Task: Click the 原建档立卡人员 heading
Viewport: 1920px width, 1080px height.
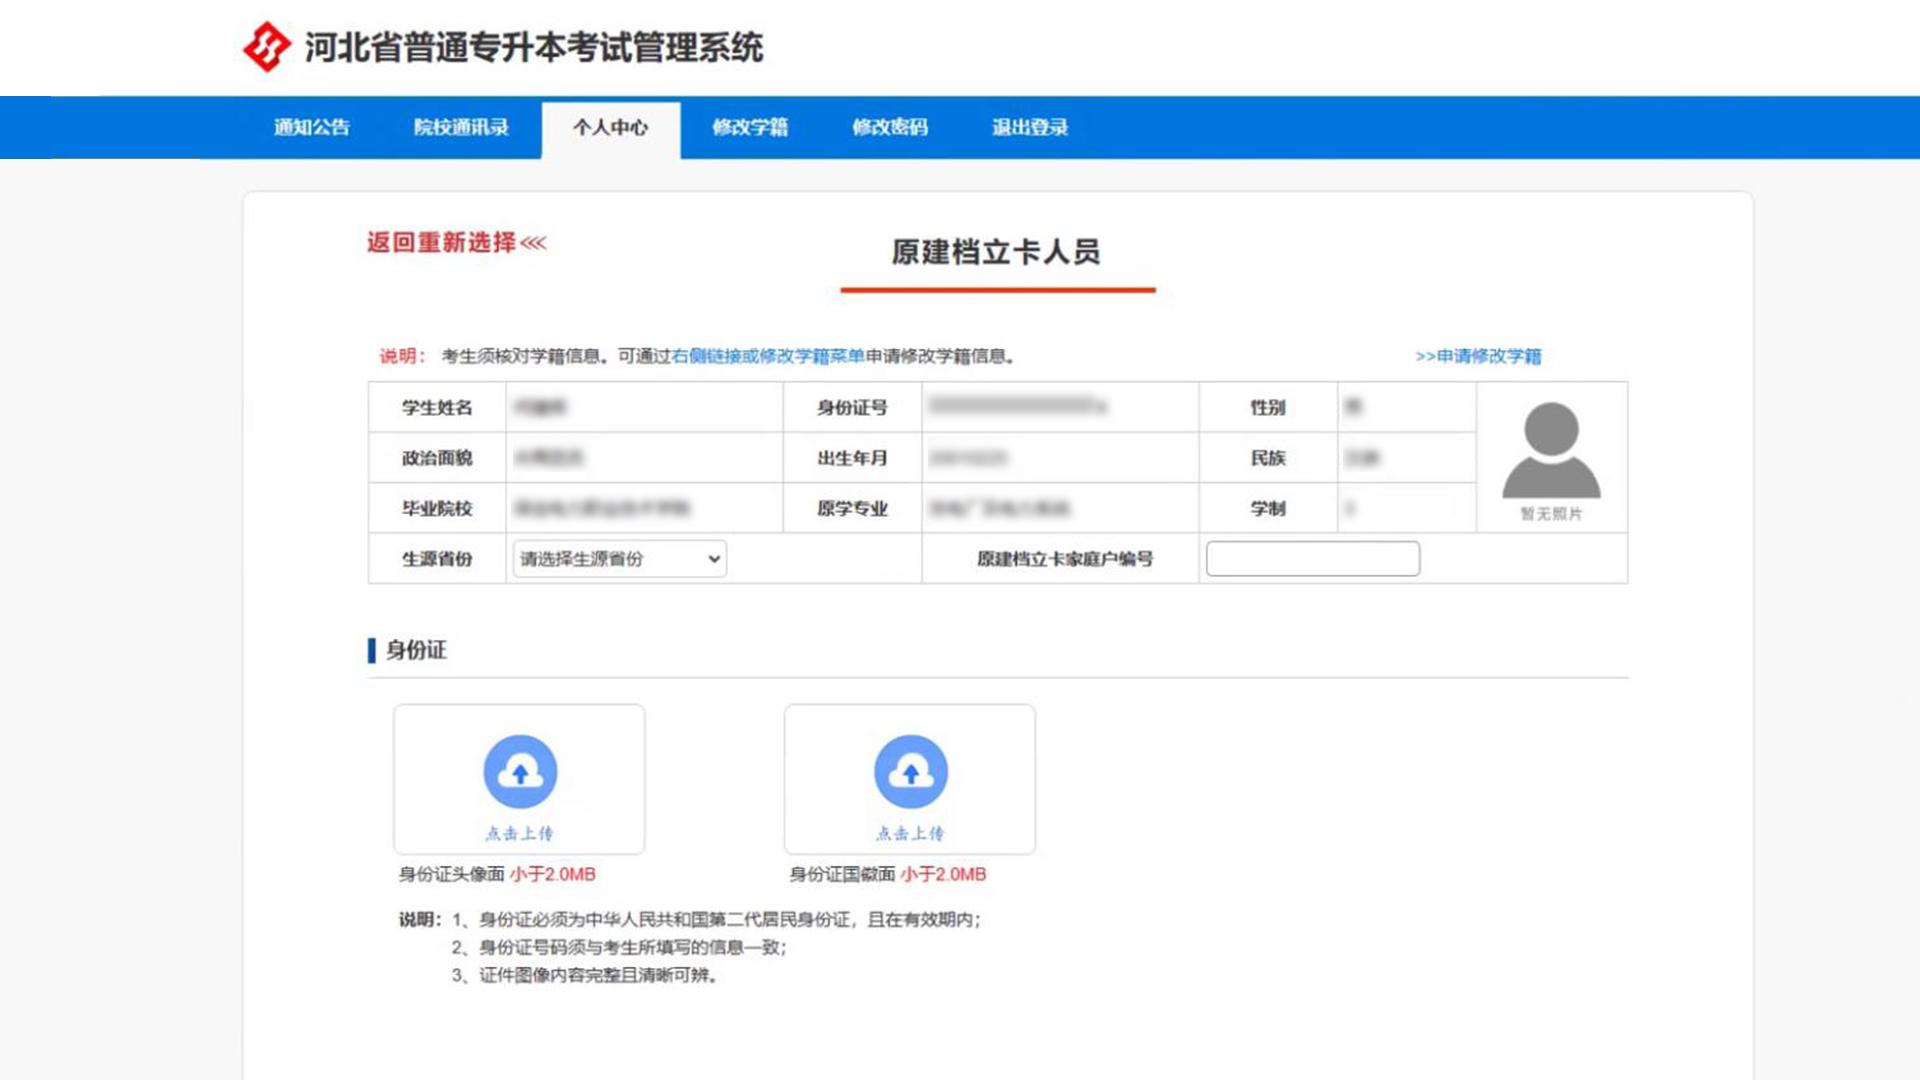Action: point(996,252)
